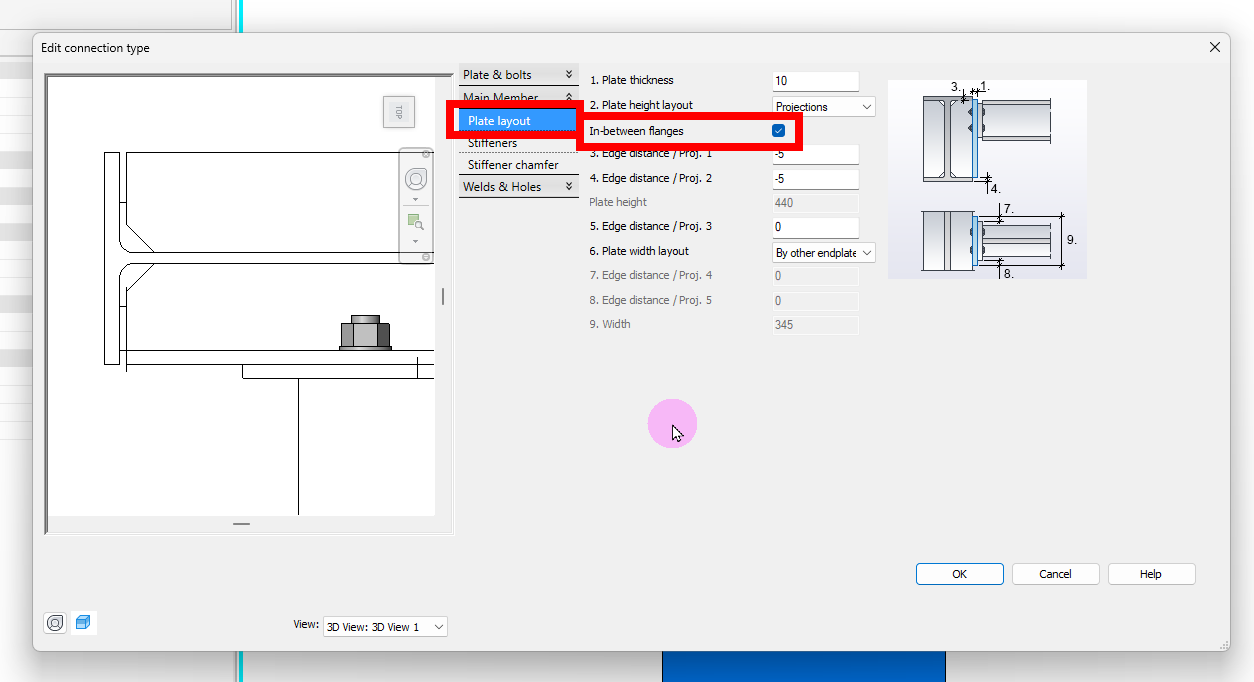Click the greyed Width value 345
1254x682 pixels.
pyautogui.click(x=815, y=325)
